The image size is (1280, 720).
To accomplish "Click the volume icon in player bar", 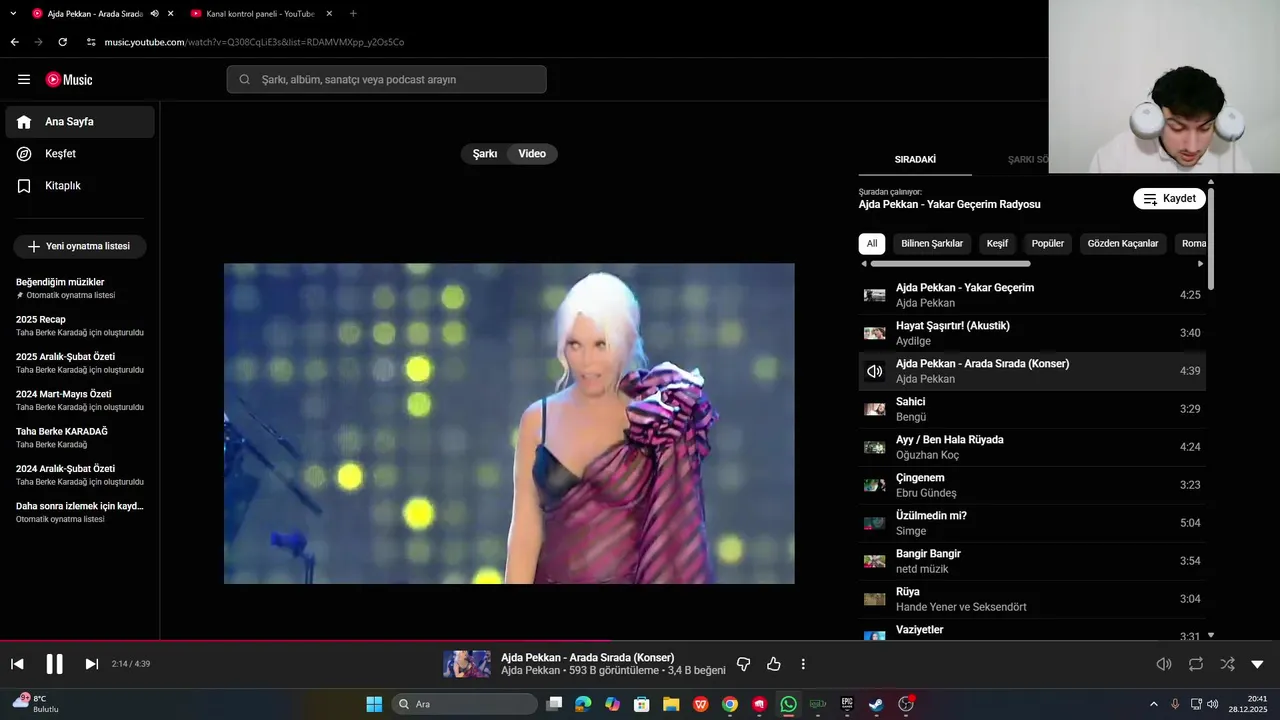I will tap(1164, 664).
